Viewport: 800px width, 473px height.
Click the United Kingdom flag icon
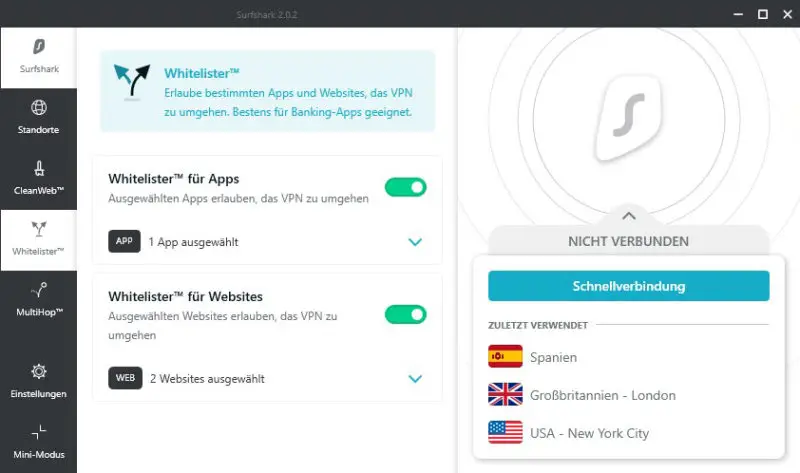(x=505, y=394)
